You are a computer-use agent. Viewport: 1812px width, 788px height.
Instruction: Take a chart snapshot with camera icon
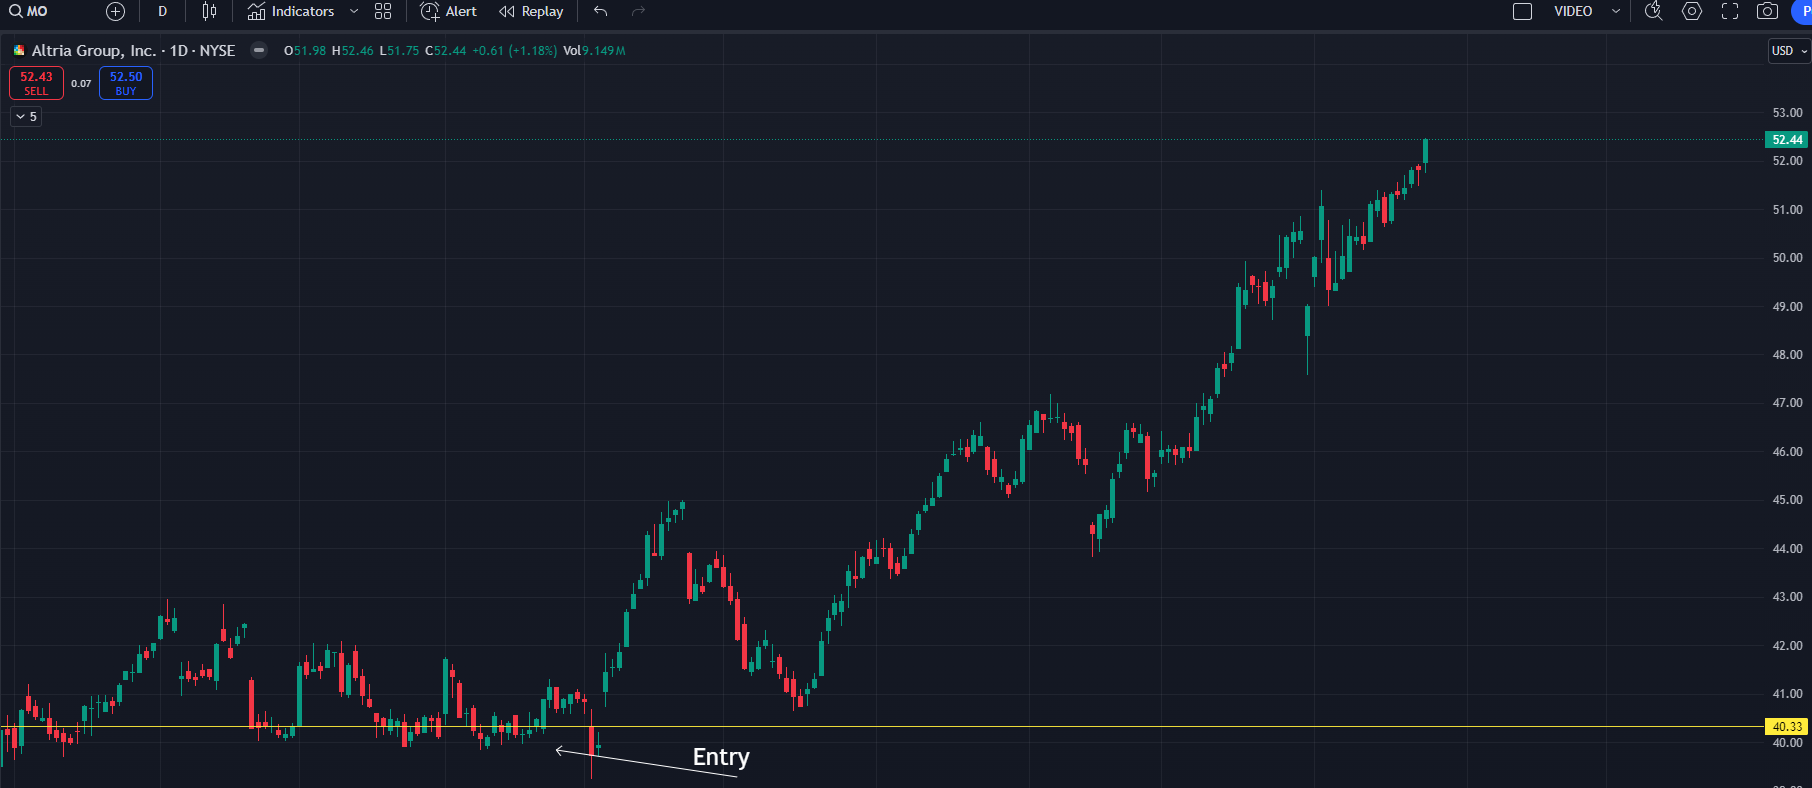[1767, 12]
